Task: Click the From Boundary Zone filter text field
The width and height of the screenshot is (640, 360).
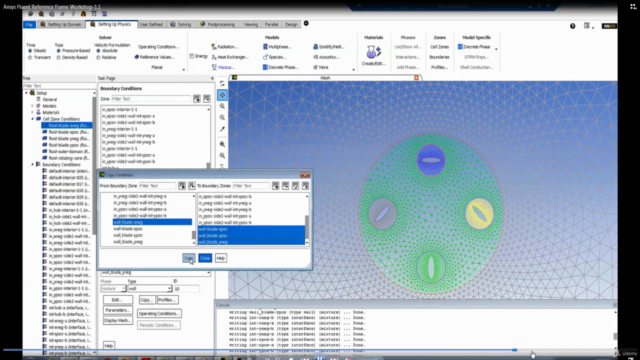Action: 158,186
